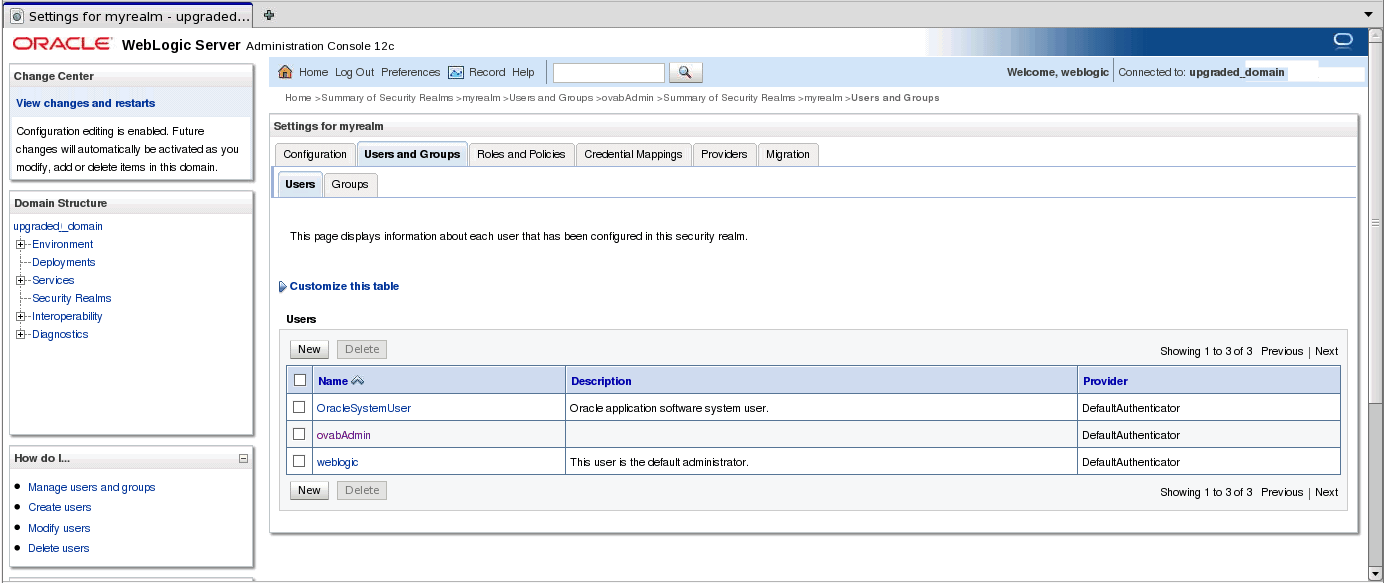This screenshot has height=583, width=1384.
Task: Open a new browser tab with plus icon
Action: click(269, 15)
